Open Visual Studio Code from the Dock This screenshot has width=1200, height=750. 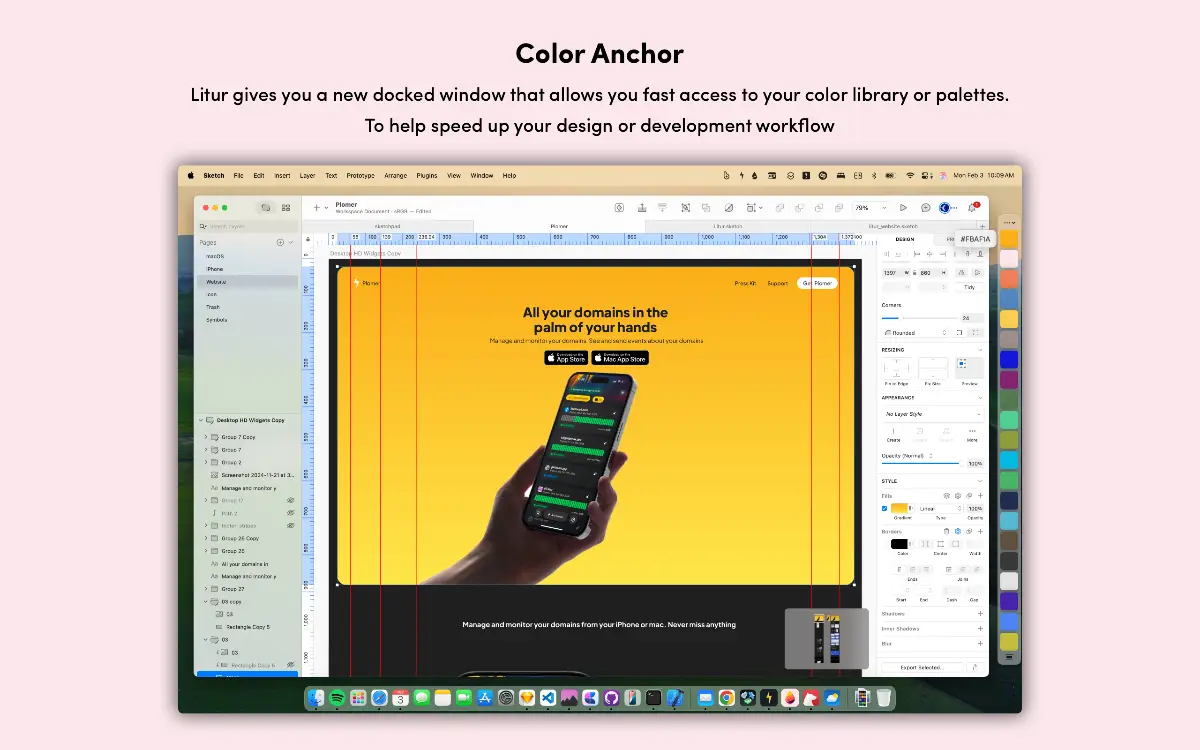point(547,698)
